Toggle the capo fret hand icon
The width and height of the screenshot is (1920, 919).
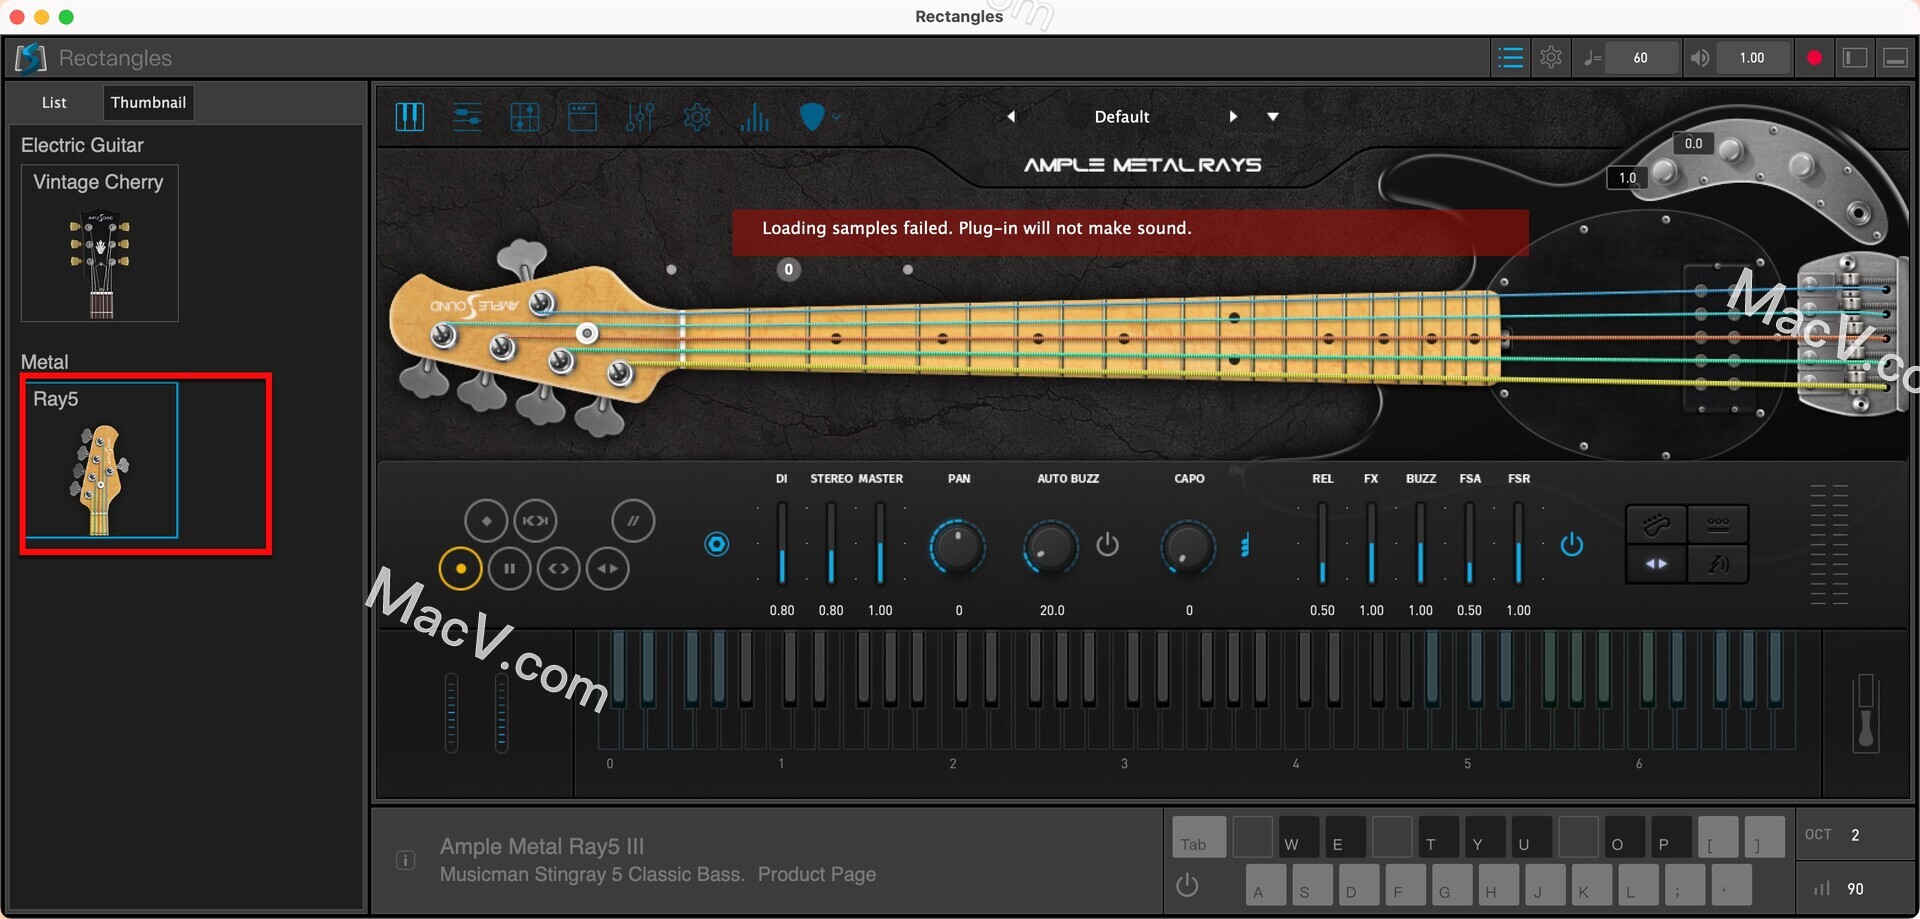[1245, 545]
